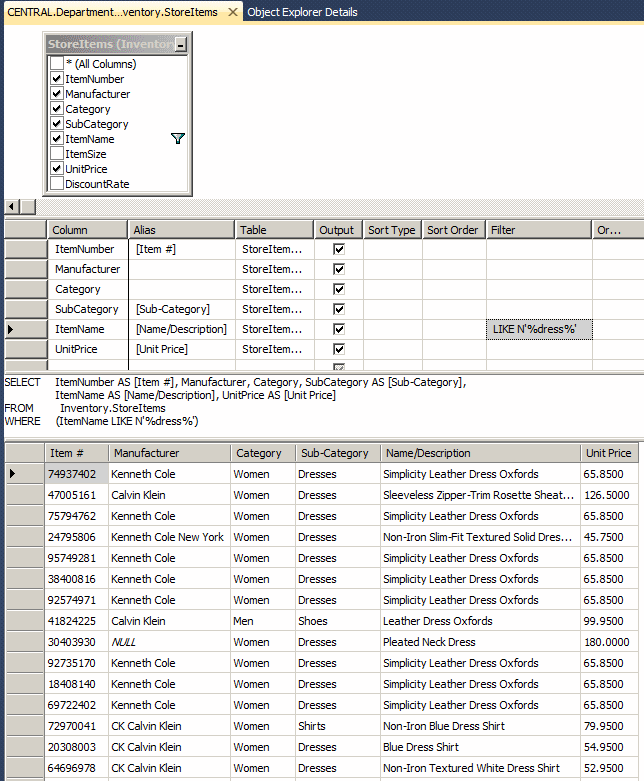Viewport: 644px width, 781px height.
Task: Toggle Output checkbox for Manufacturer criteria row
Action: 339,269
